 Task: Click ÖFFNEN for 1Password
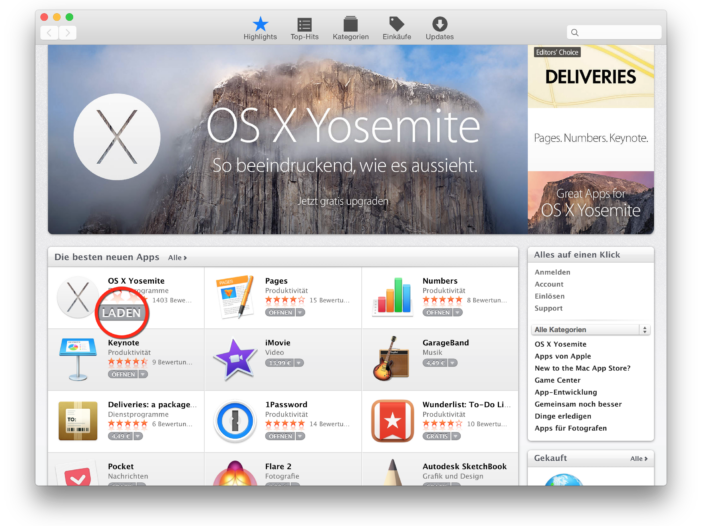280,436
